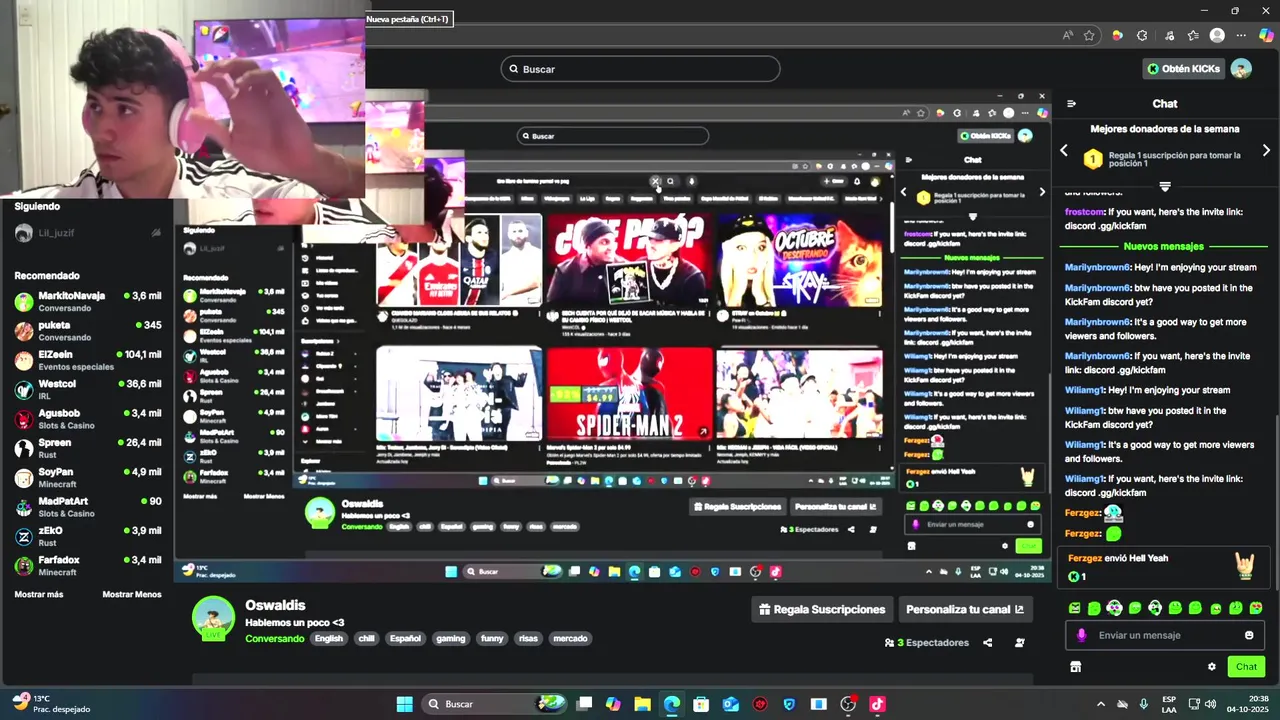Open Task View on taskbar
Screen dimensions: 1280x720
point(584,704)
